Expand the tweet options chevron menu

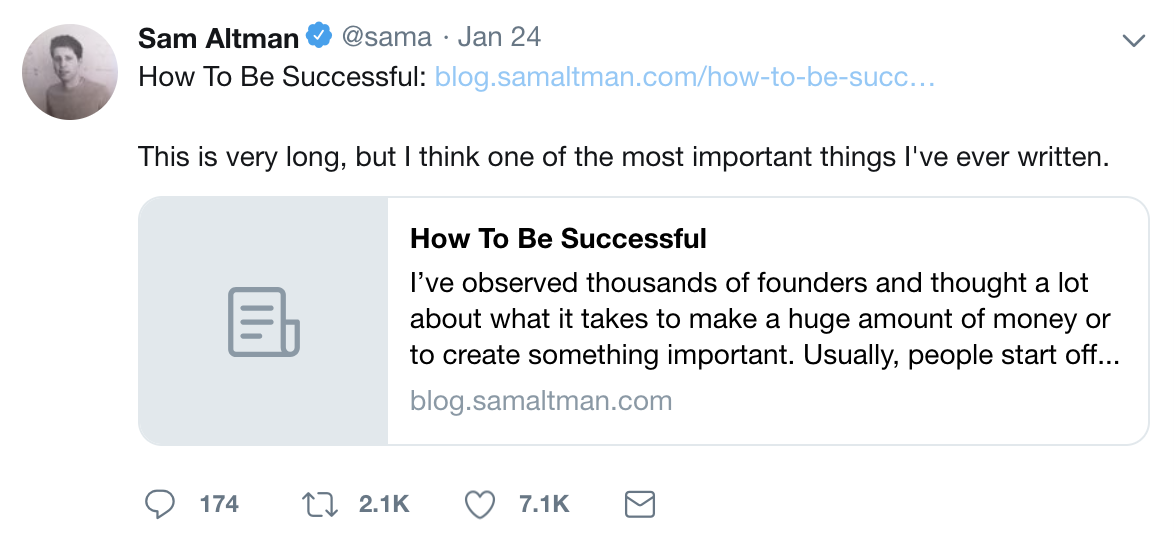(x=1134, y=40)
